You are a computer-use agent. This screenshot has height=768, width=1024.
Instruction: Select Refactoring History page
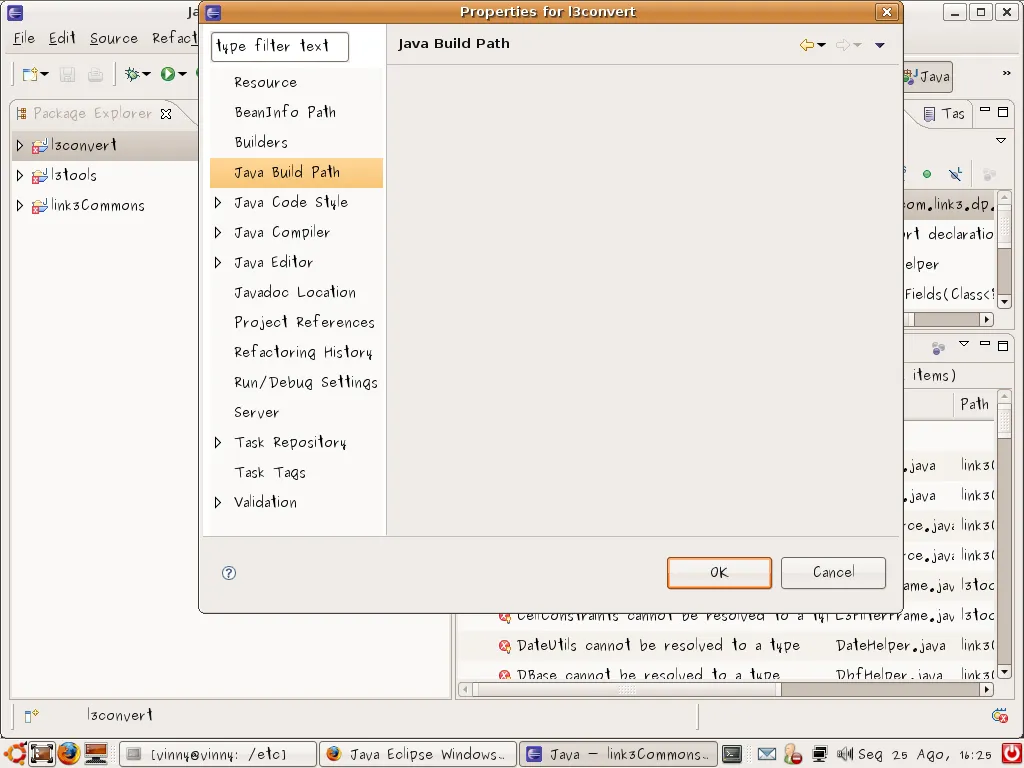pyautogui.click(x=303, y=353)
